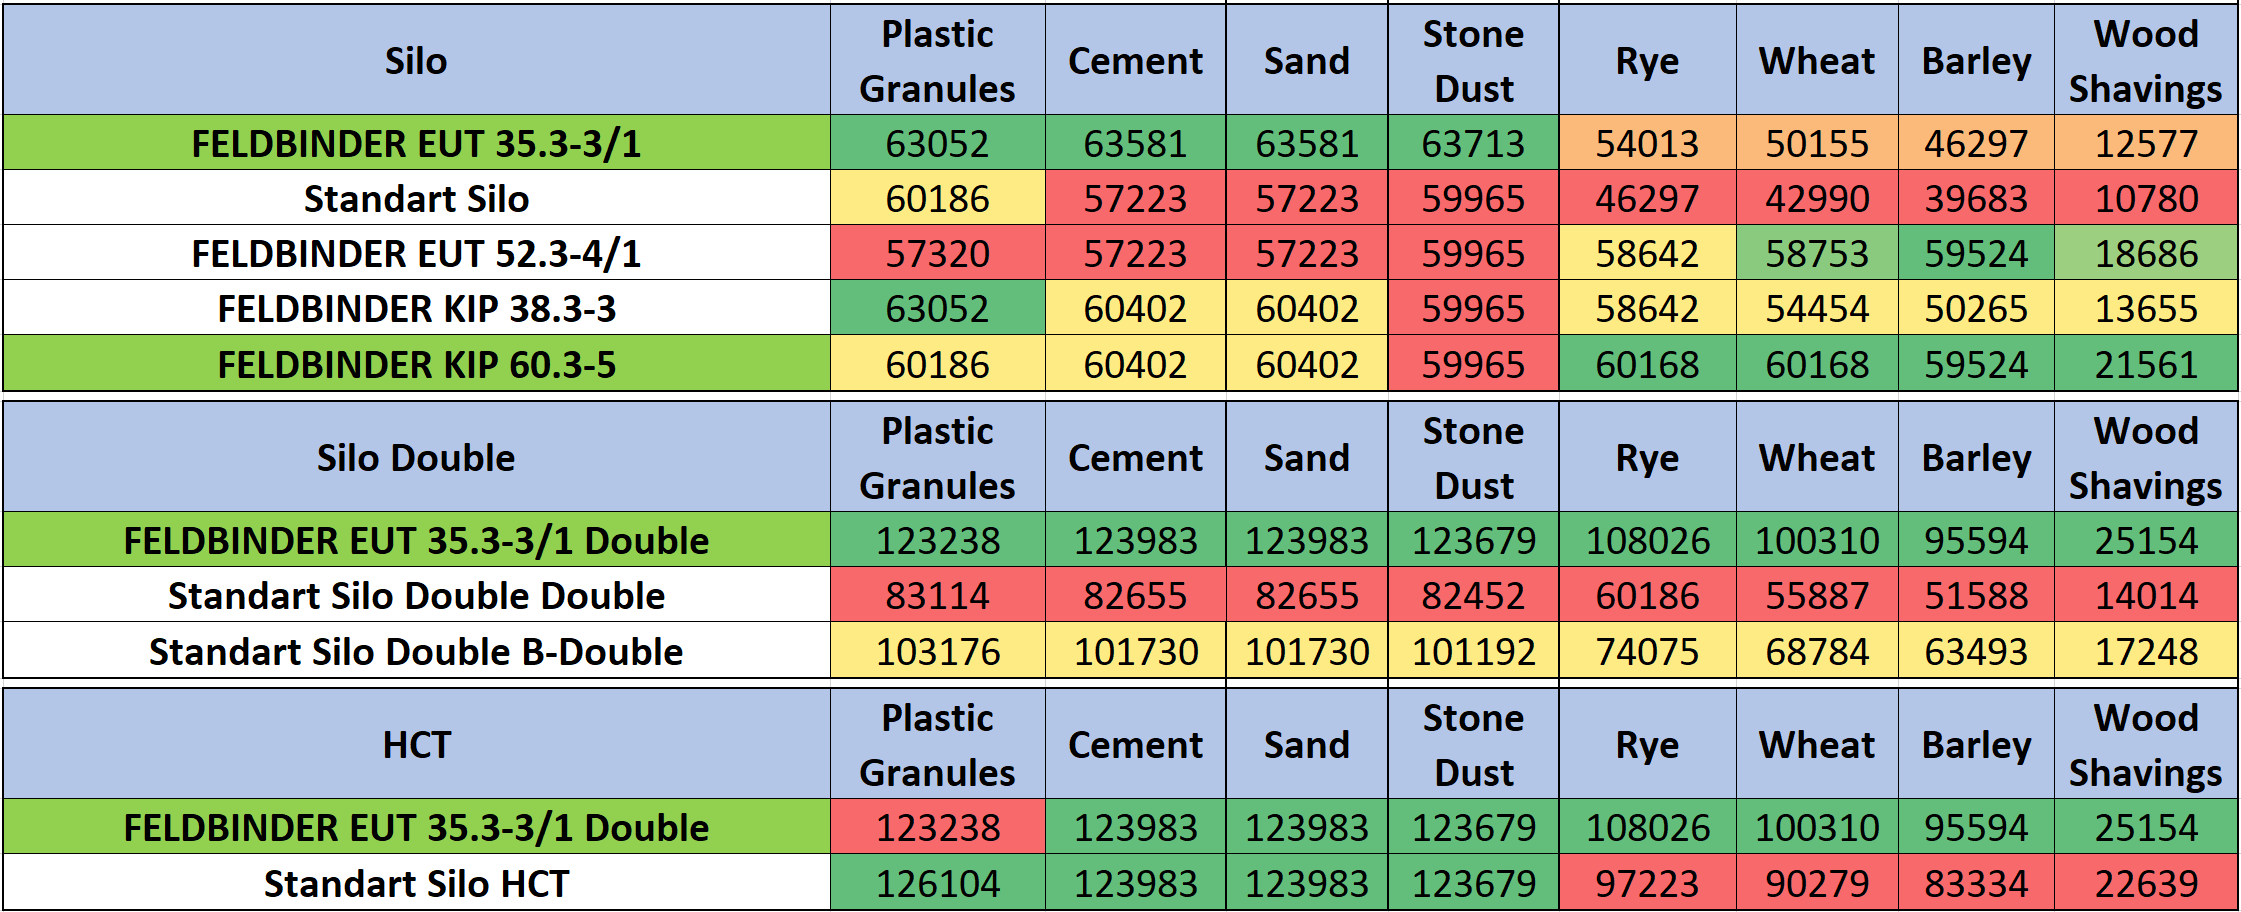Screen dimensions: 2241x912
Task: Click the green cell with value 126104
Action: tap(937, 884)
